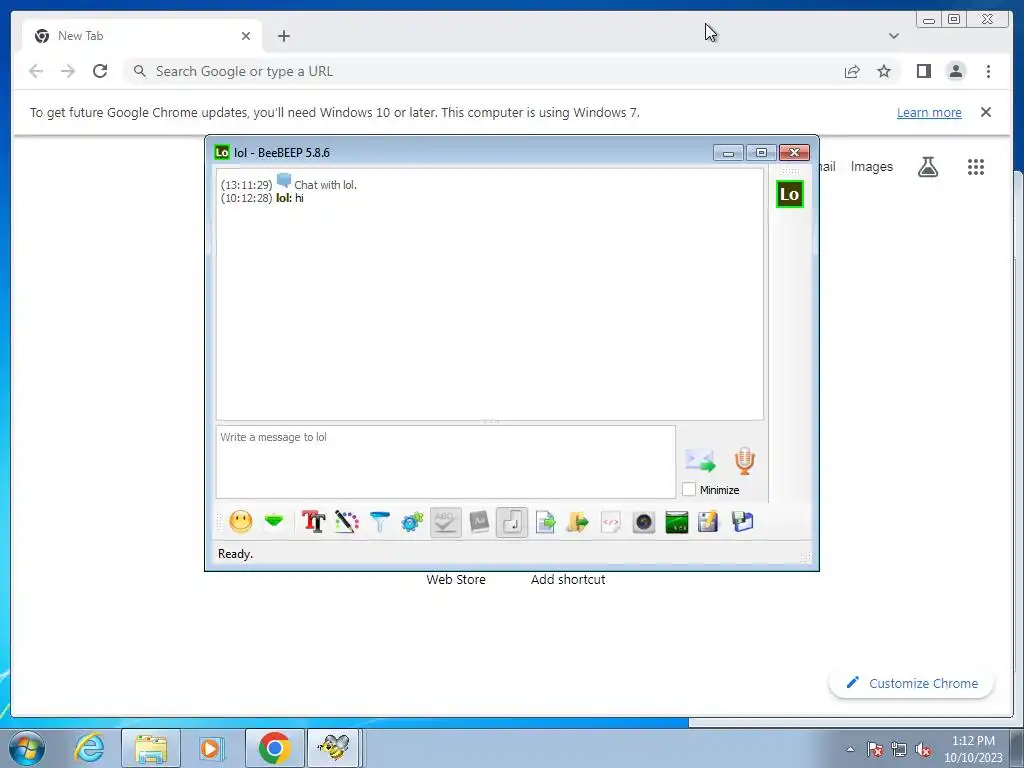
Task: Click the BeeBEEP title bar Lo icon
Action: tap(222, 152)
